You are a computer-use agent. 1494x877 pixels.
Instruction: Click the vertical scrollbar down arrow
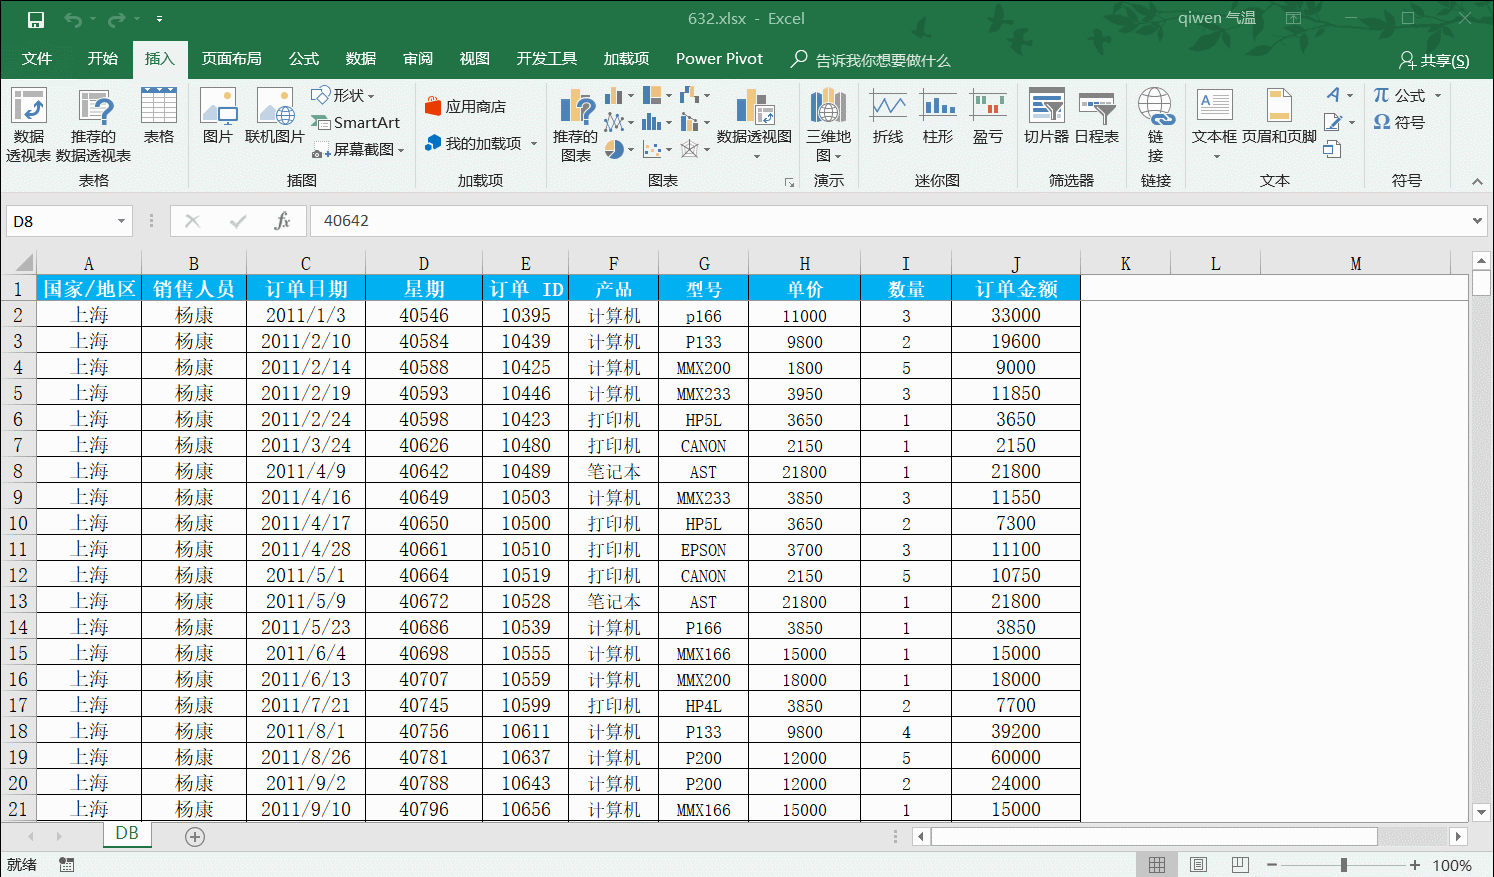click(1482, 812)
